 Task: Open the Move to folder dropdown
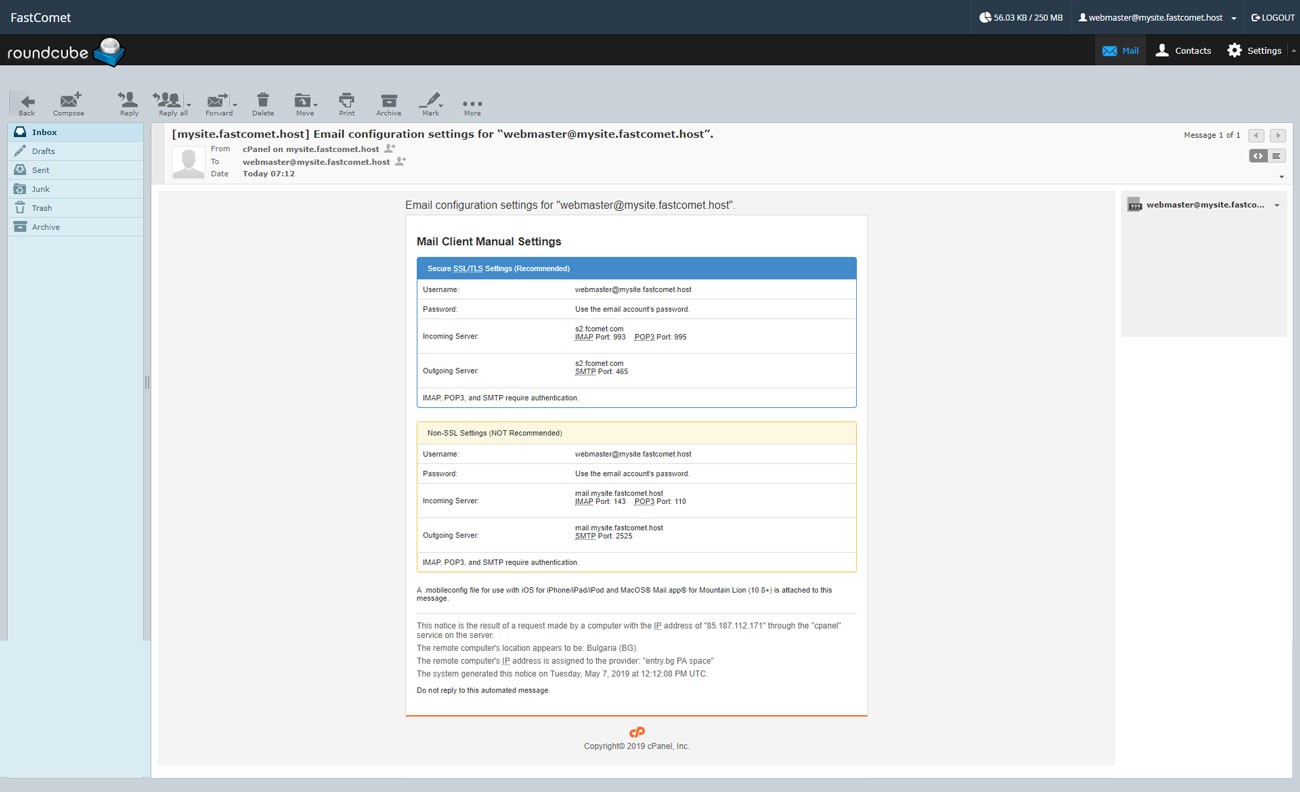point(304,100)
